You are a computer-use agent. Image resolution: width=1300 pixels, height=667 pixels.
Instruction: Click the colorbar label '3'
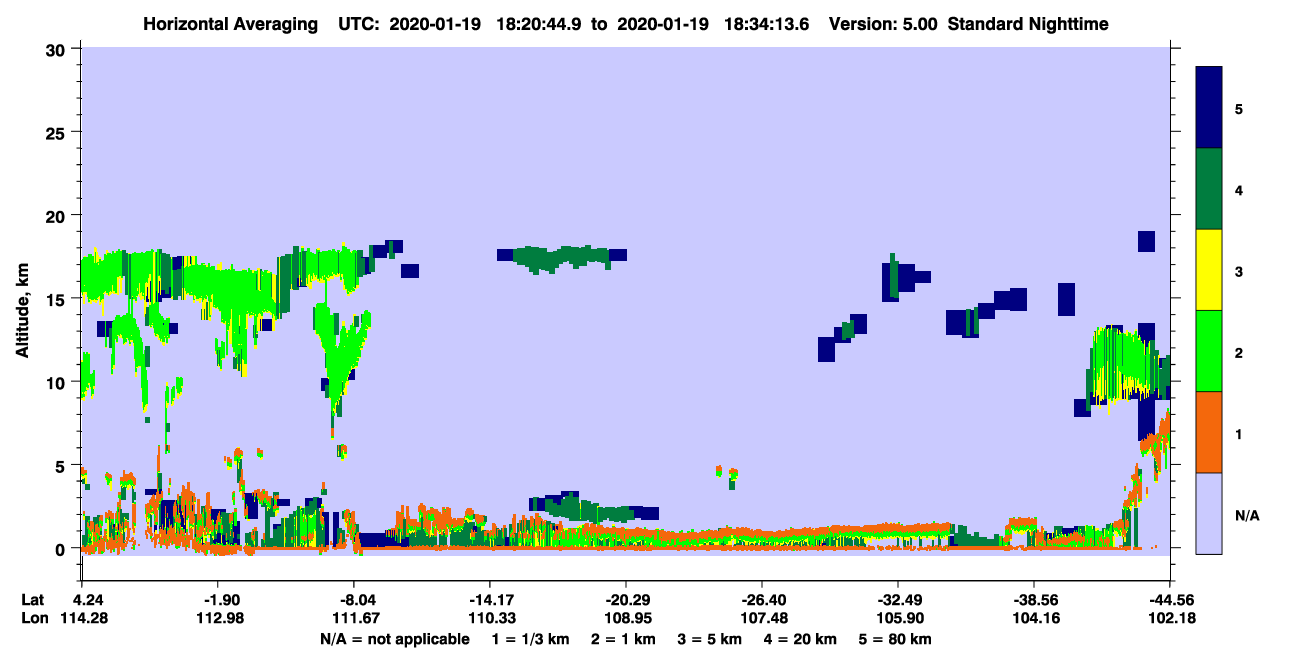pos(1239,271)
